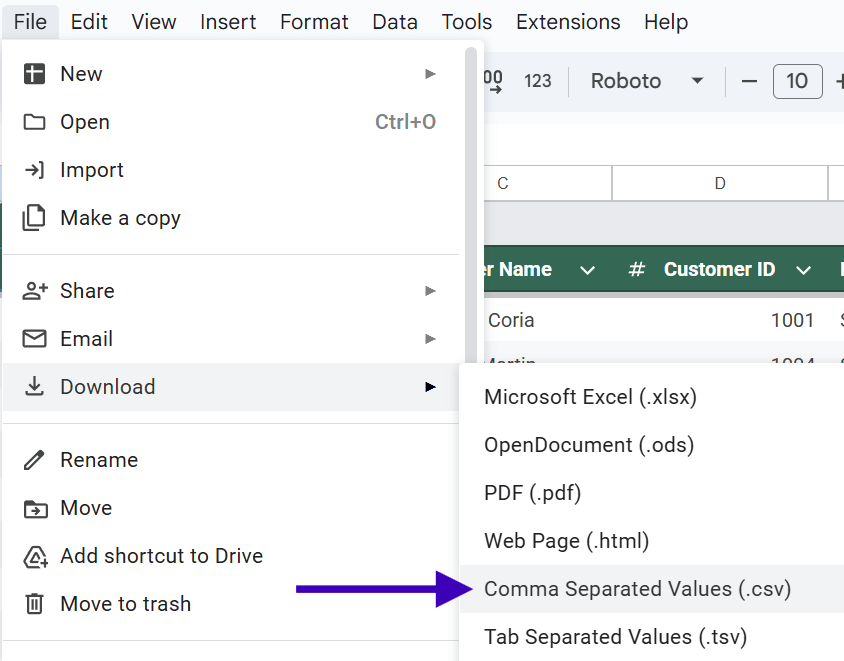
Task: Click the Share person-plus icon
Action: tap(35, 291)
